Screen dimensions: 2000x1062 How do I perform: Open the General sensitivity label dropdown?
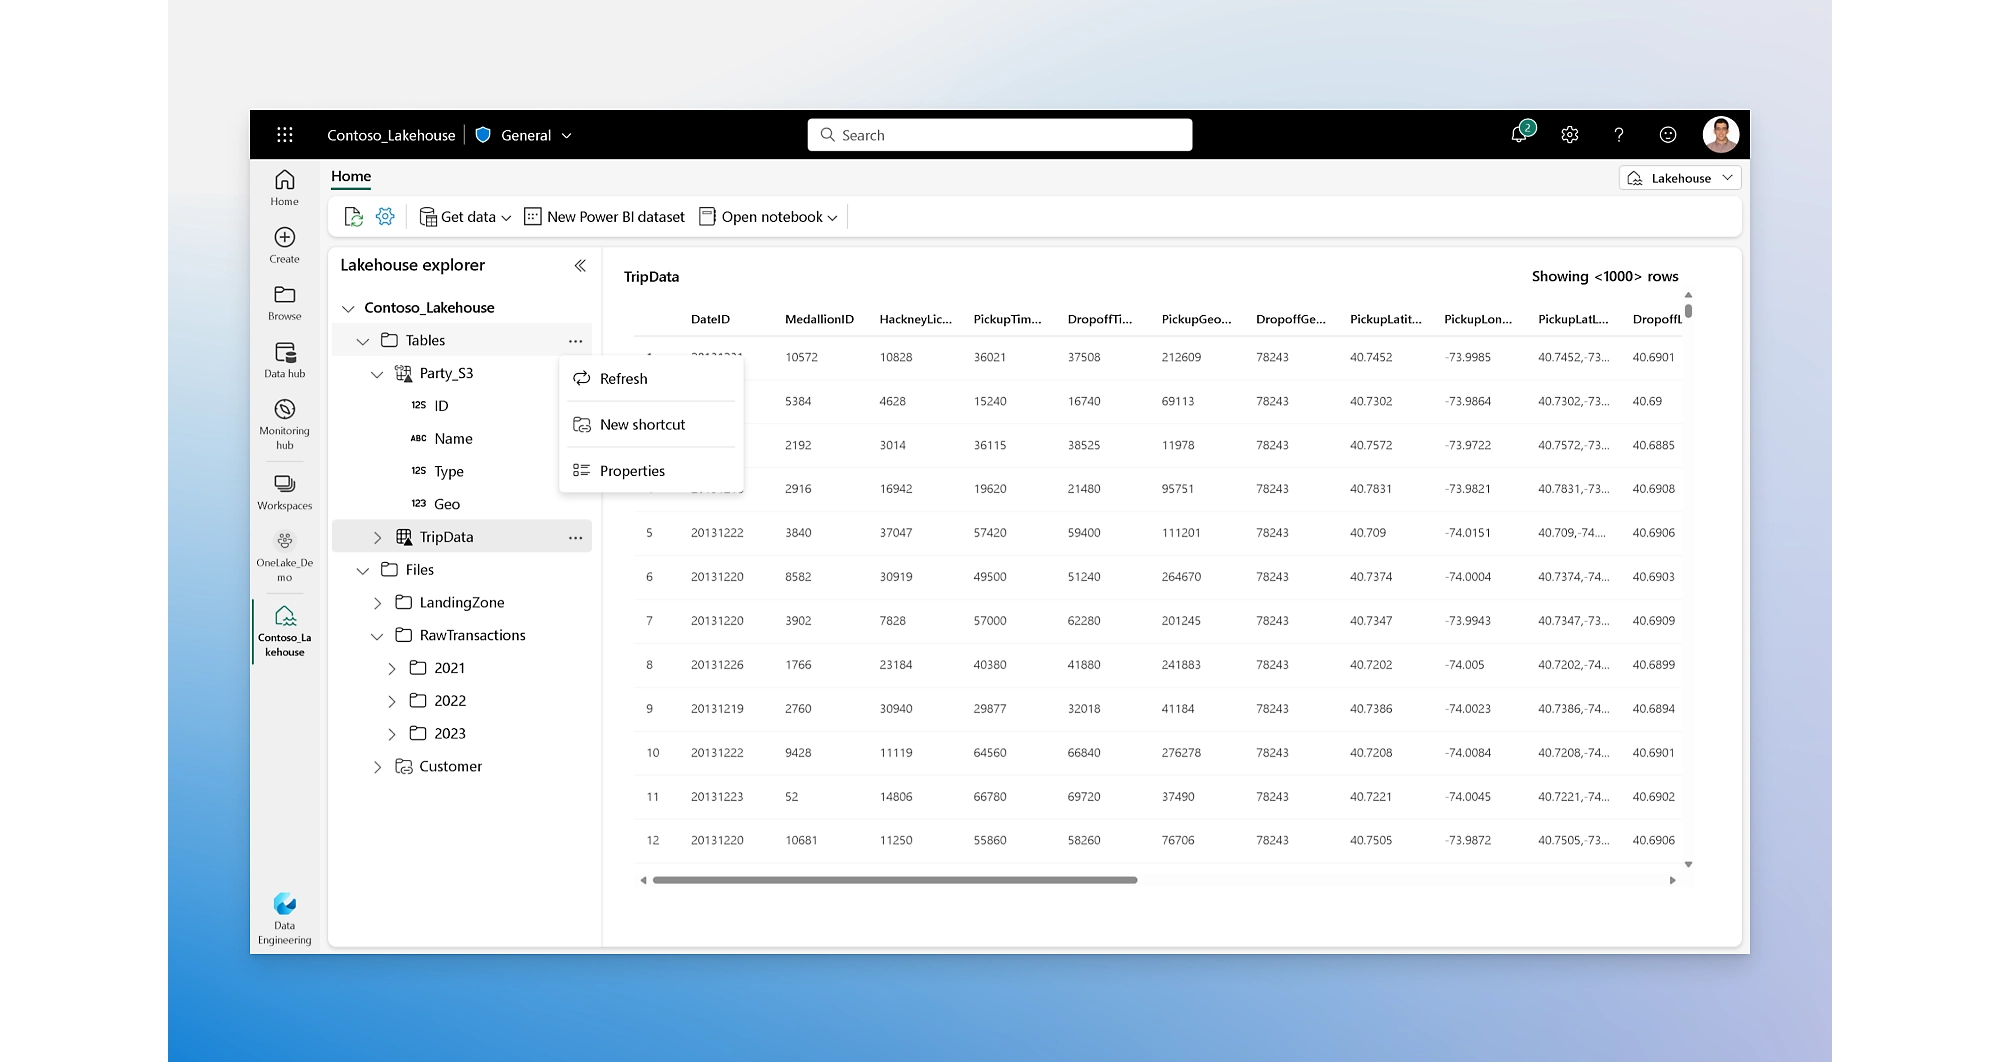[x=537, y=135]
